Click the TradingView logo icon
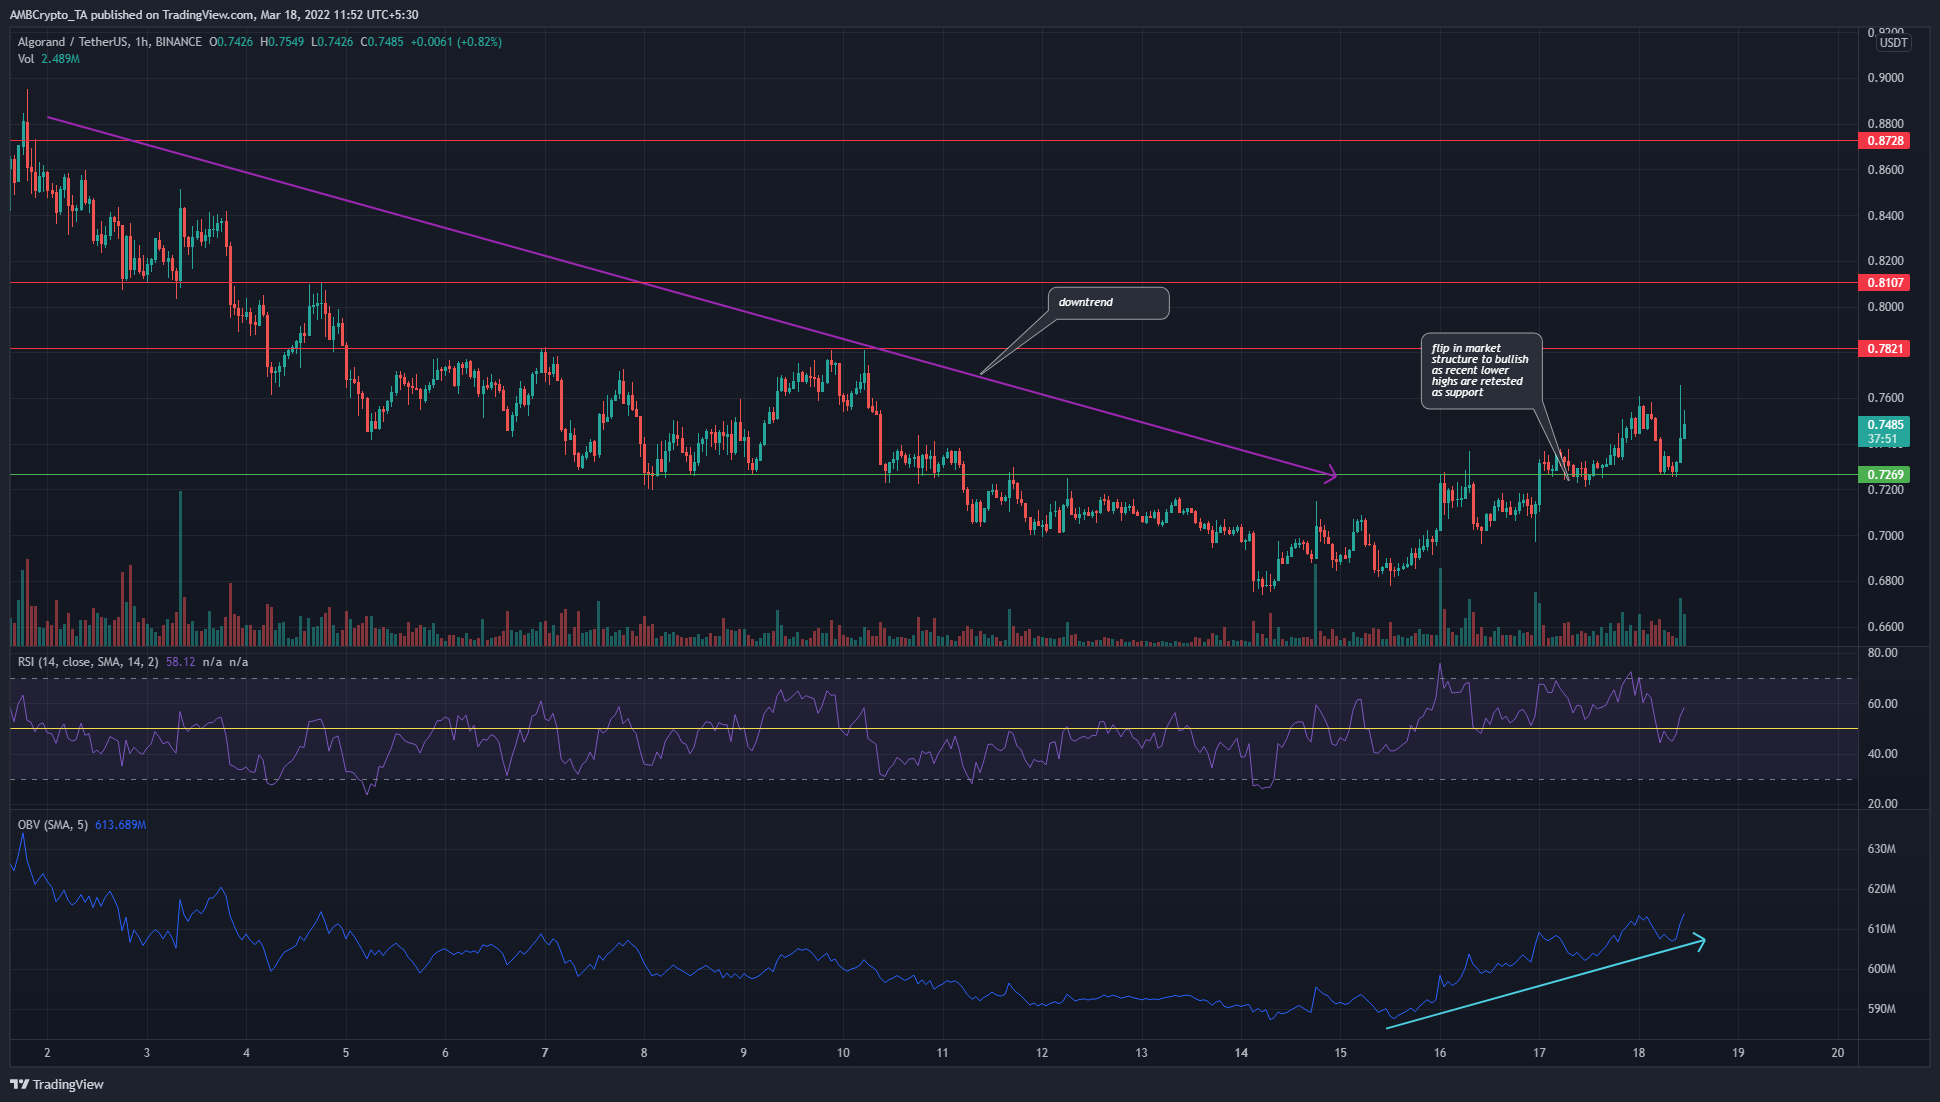This screenshot has width=1940, height=1102. tap(19, 1084)
